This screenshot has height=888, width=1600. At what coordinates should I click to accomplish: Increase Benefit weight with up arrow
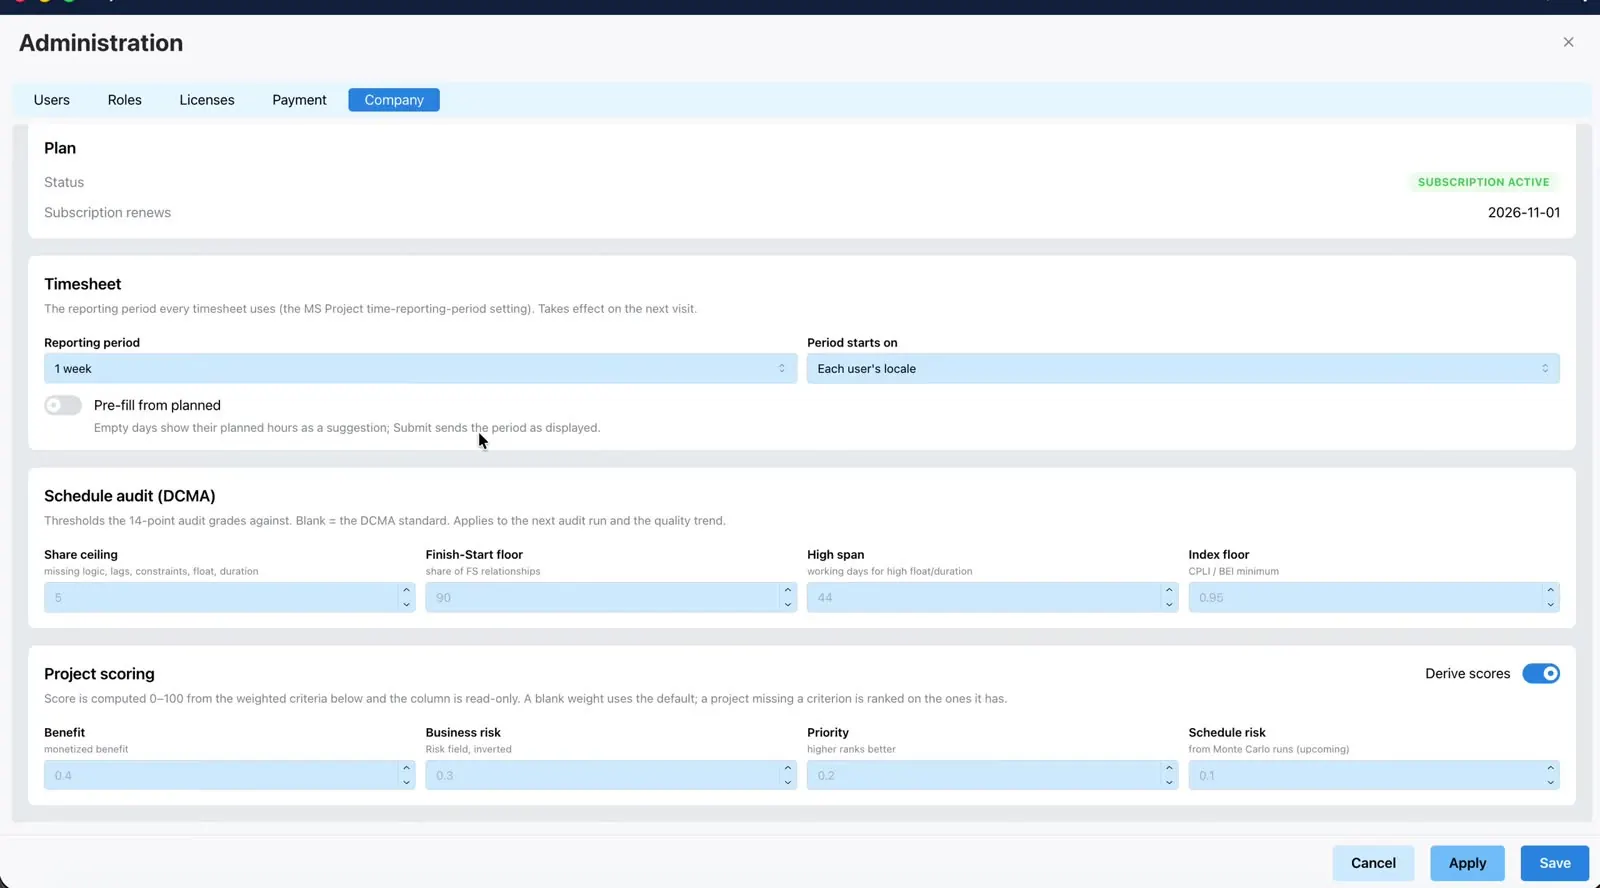point(406,768)
